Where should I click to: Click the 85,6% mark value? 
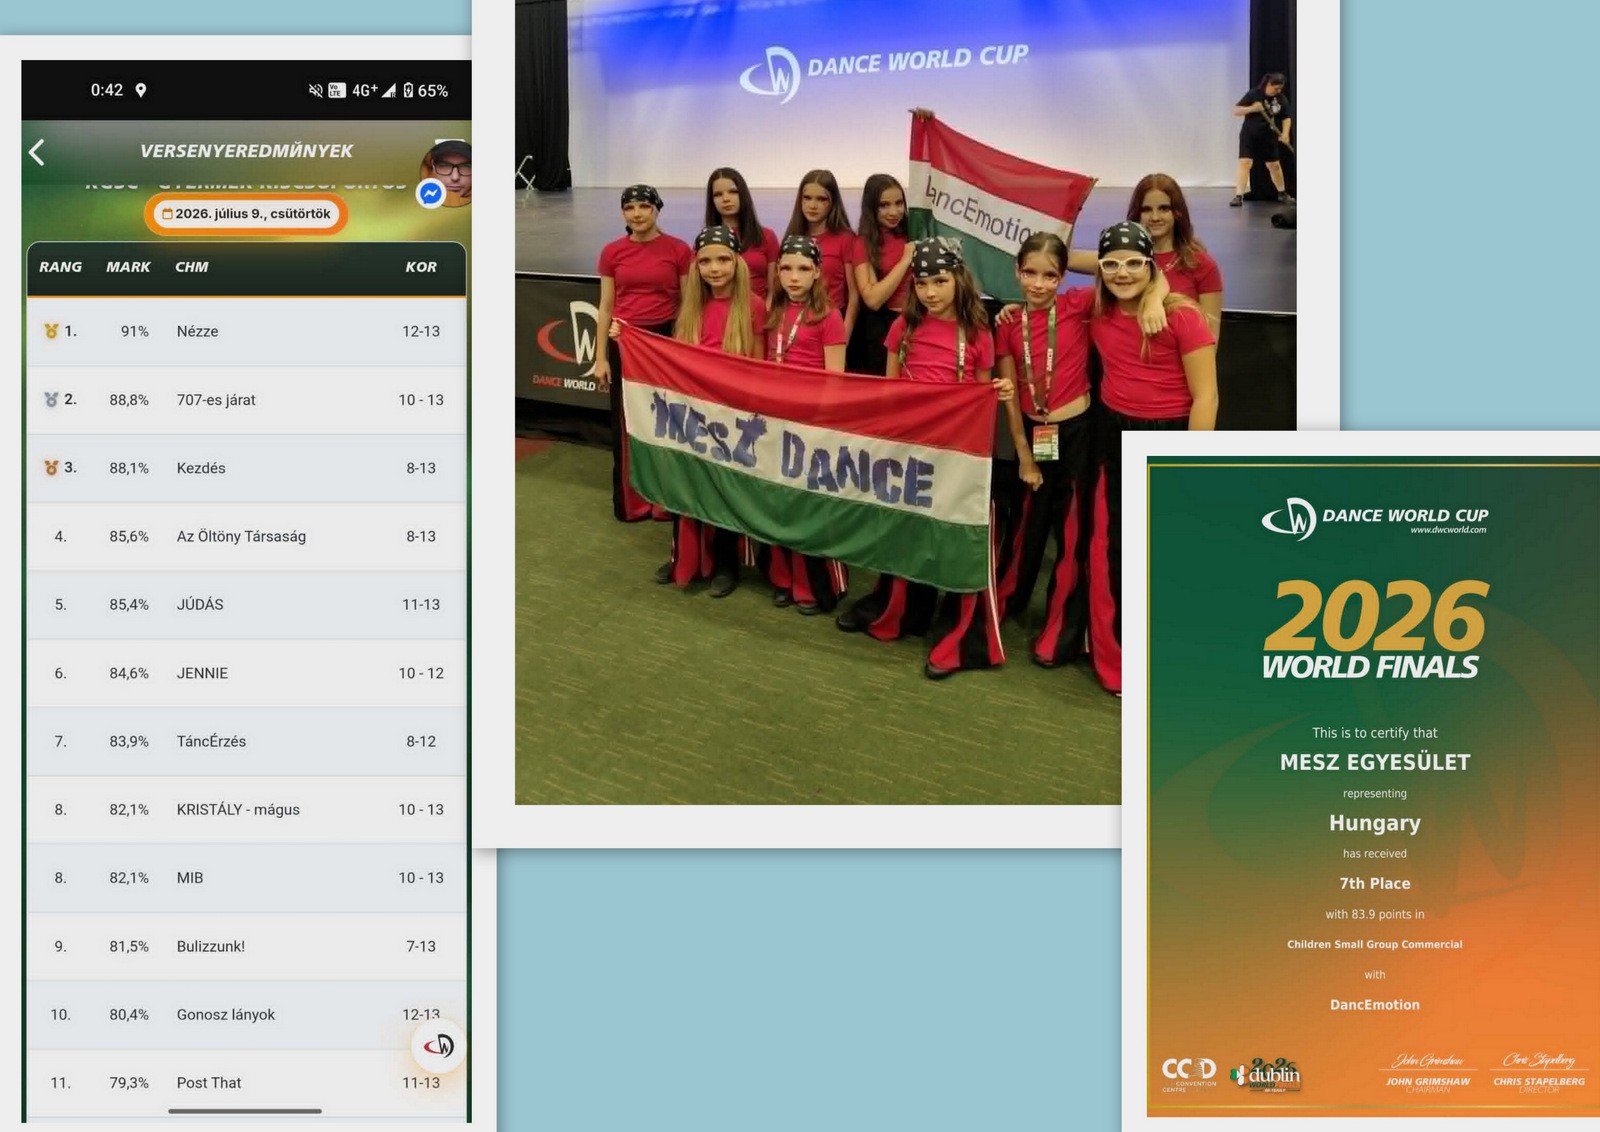[129, 536]
